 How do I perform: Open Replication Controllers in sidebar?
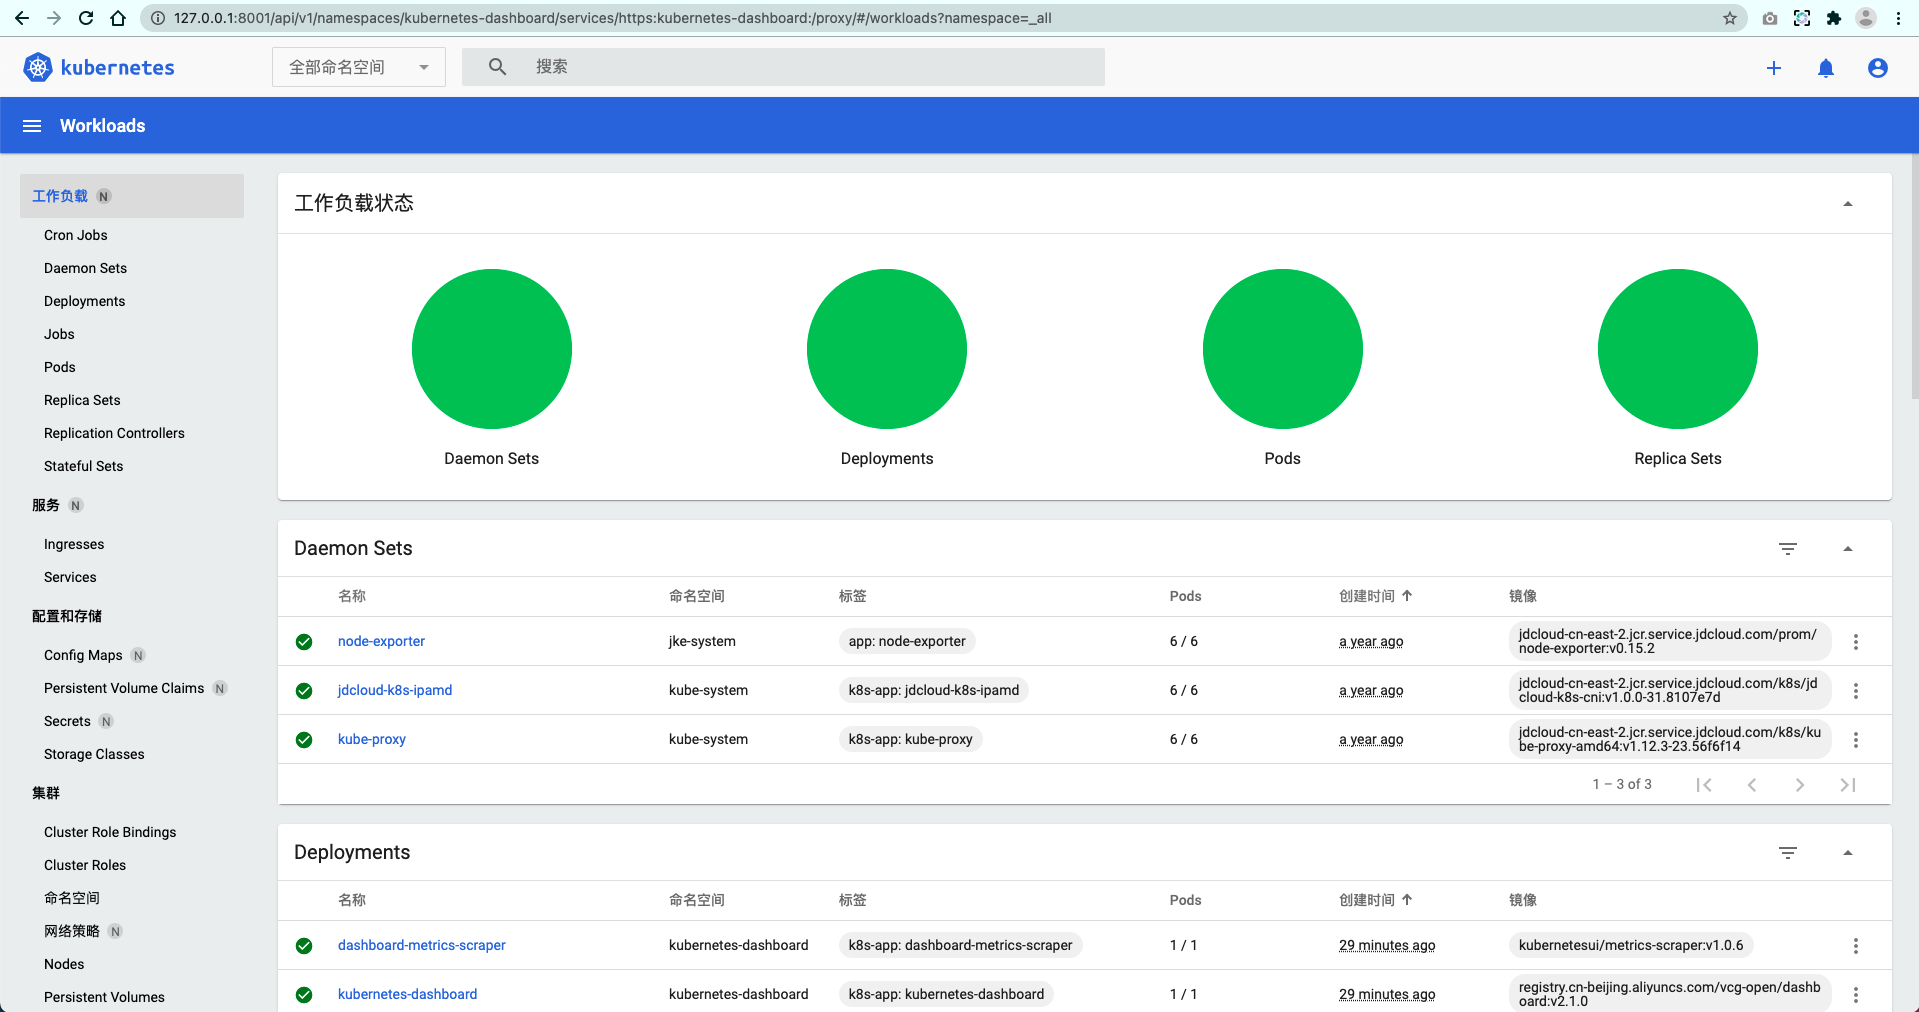click(x=114, y=433)
